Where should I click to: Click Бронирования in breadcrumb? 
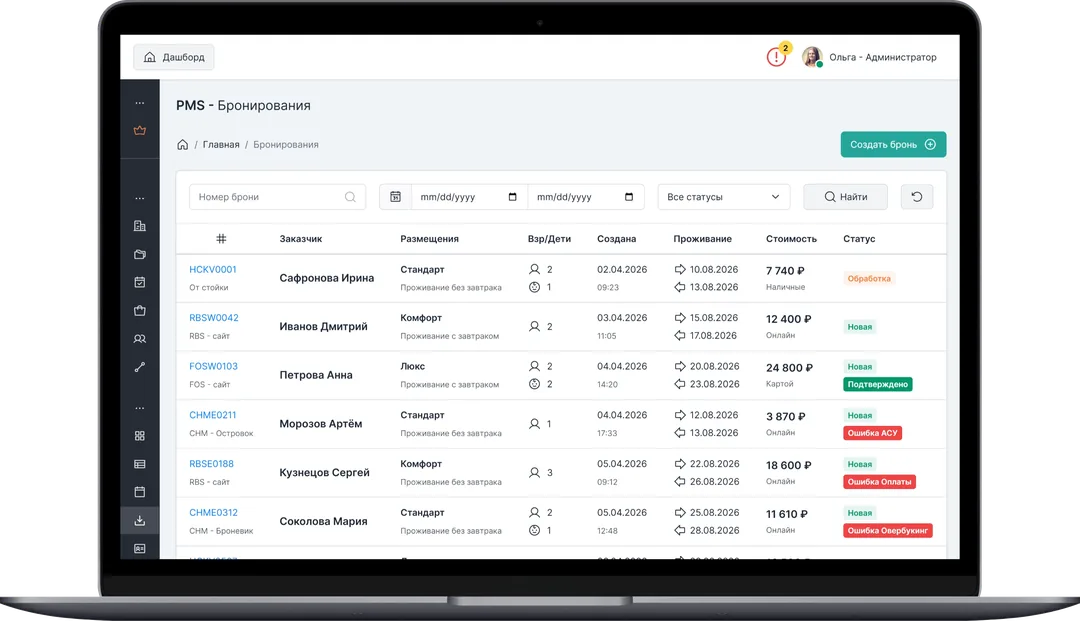[x=286, y=145]
